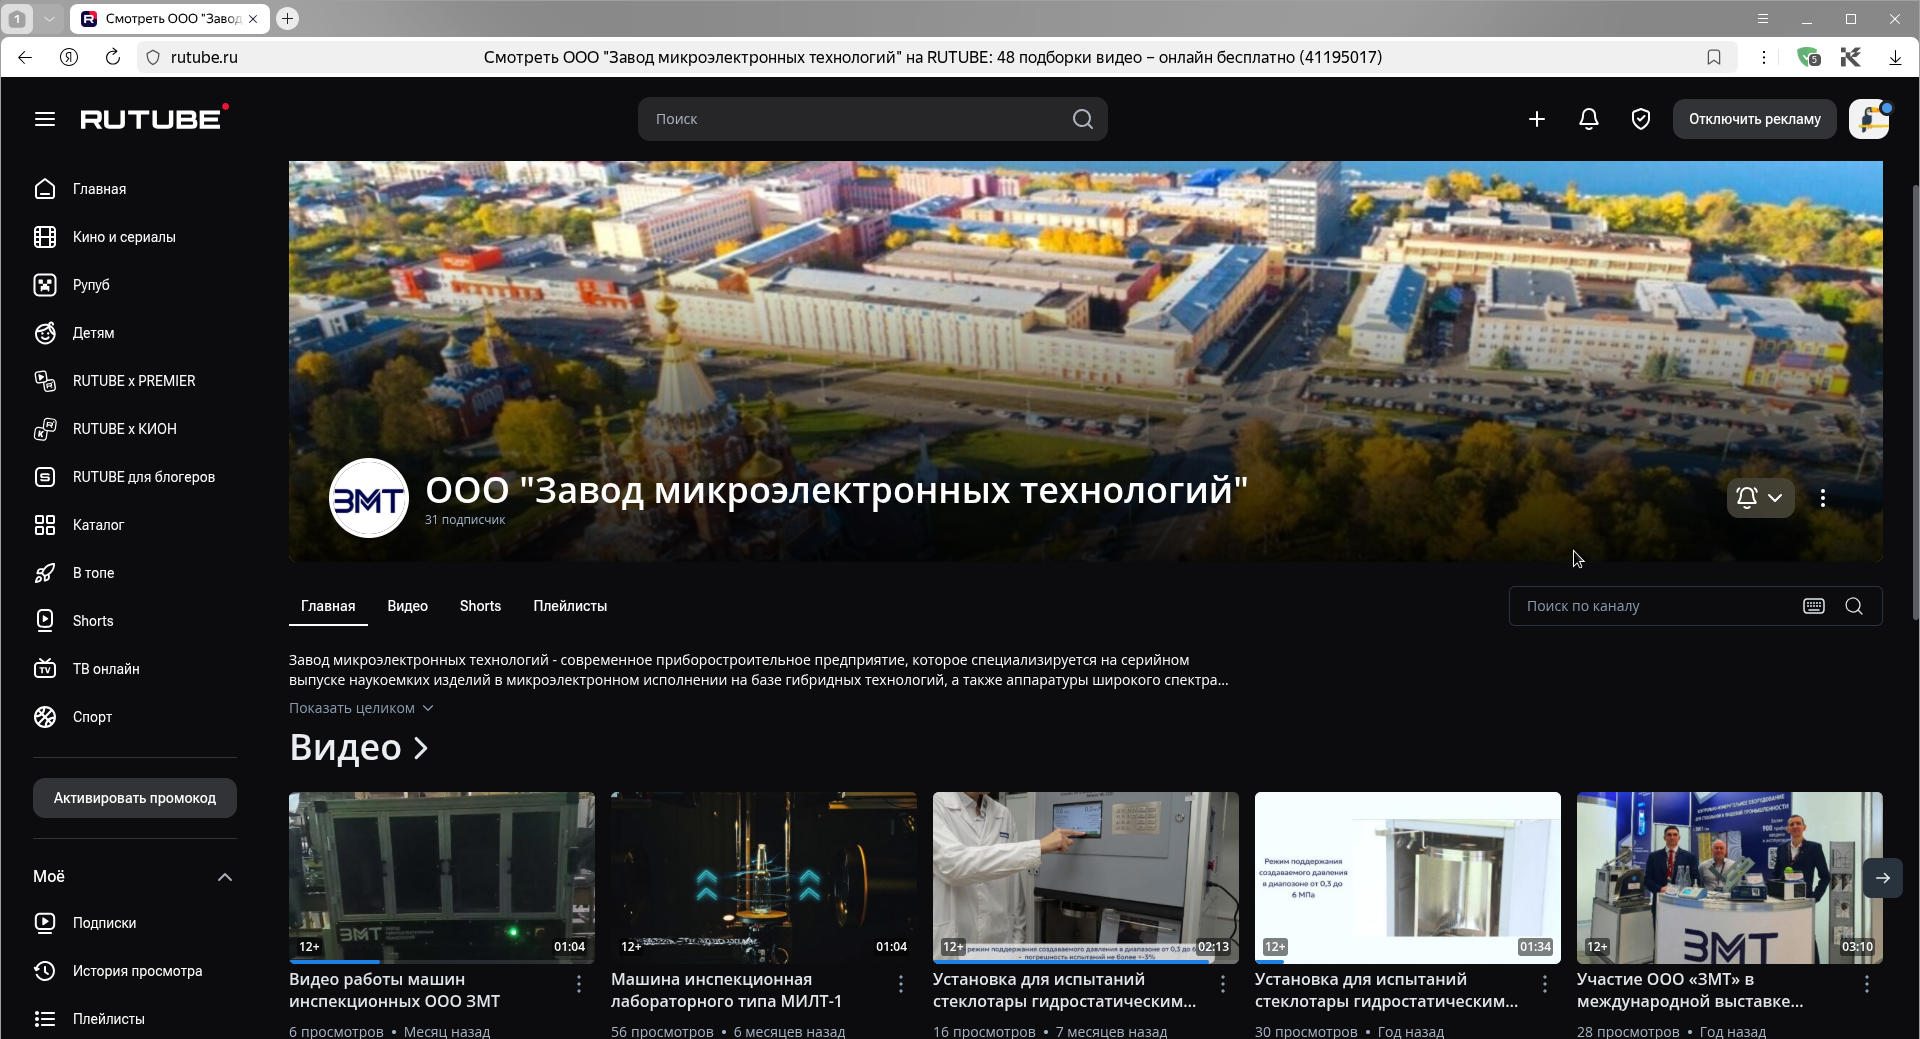Click "Активировать промокод" button
The width and height of the screenshot is (1920, 1039).
point(135,798)
